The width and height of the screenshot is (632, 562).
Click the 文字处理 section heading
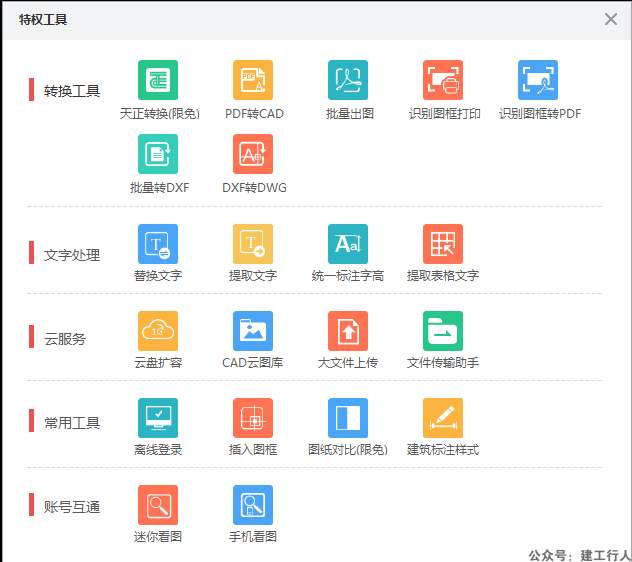tap(72, 255)
